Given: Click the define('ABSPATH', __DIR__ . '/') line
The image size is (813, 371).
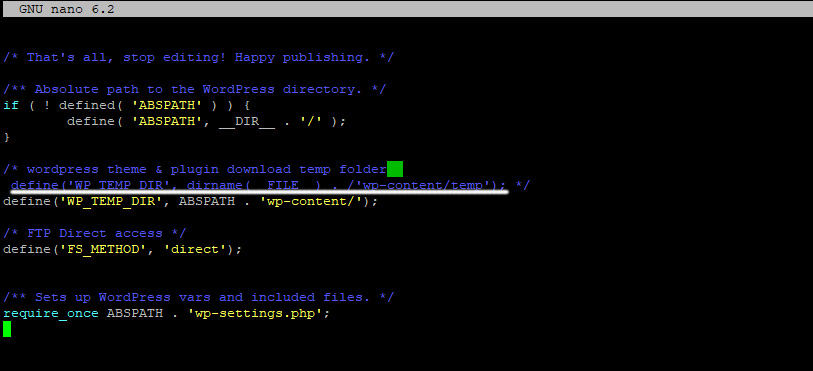Looking at the screenshot, I should tap(206, 121).
